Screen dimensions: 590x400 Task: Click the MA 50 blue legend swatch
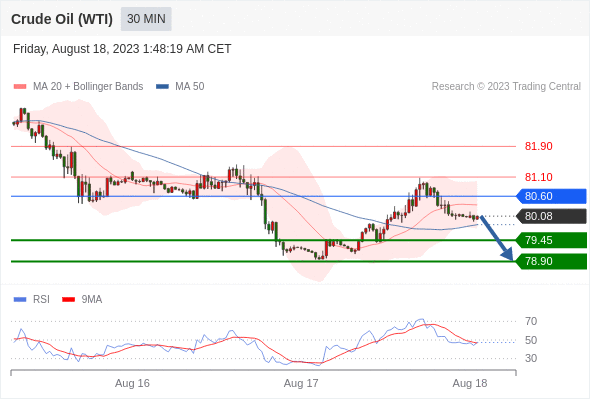(162, 87)
